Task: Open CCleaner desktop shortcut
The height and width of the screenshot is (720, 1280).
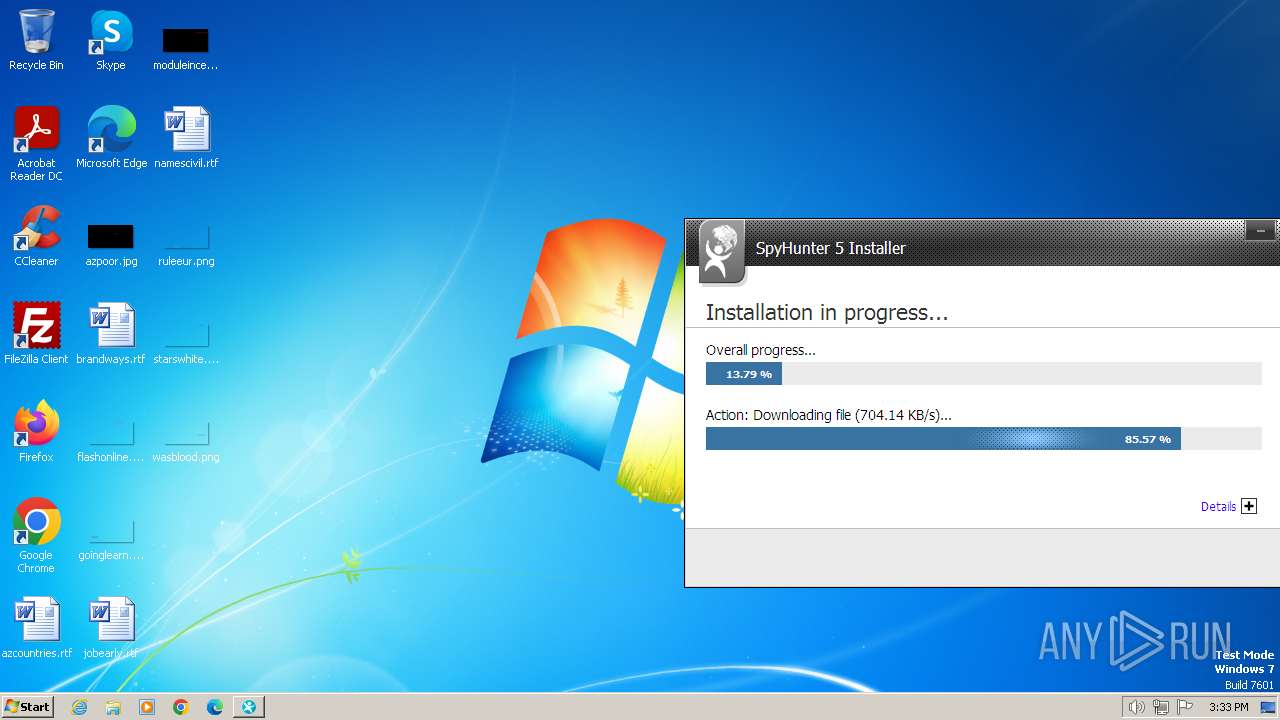Action: click(36, 235)
